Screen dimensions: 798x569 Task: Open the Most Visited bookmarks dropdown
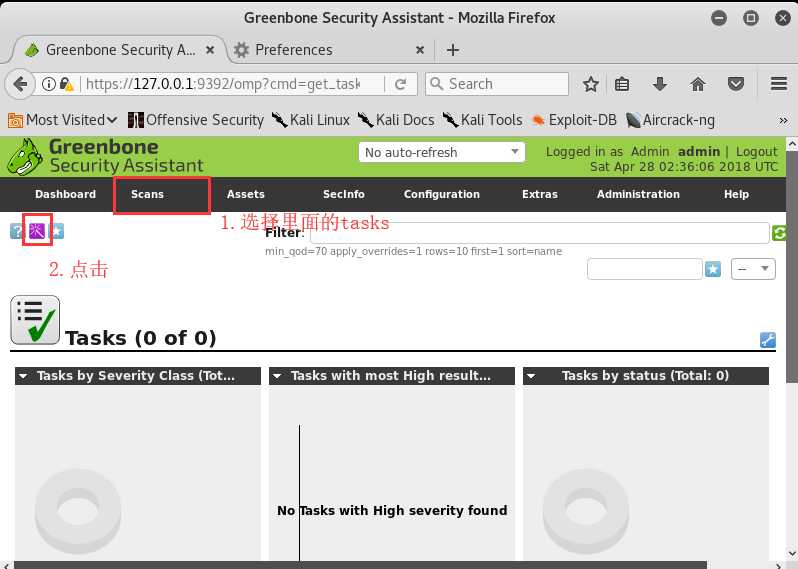[x=62, y=120]
